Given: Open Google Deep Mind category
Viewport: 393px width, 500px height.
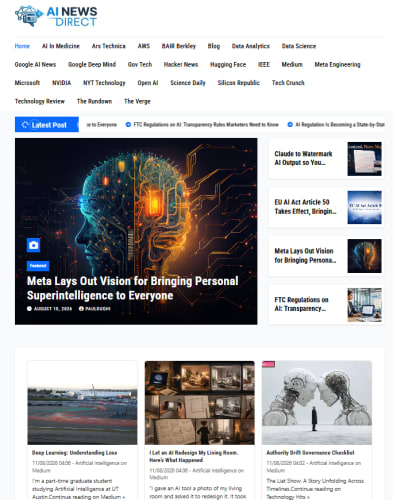Looking at the screenshot, I should [x=92, y=64].
